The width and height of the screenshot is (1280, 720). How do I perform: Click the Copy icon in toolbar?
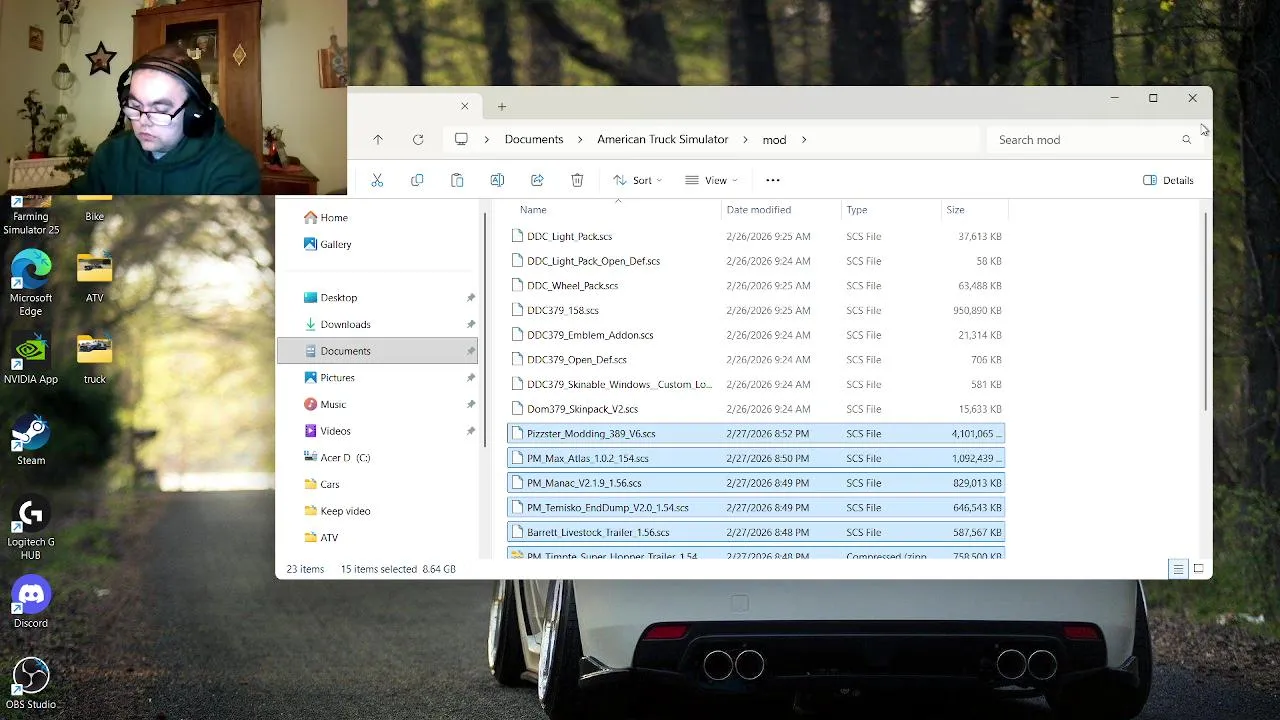[x=417, y=180]
